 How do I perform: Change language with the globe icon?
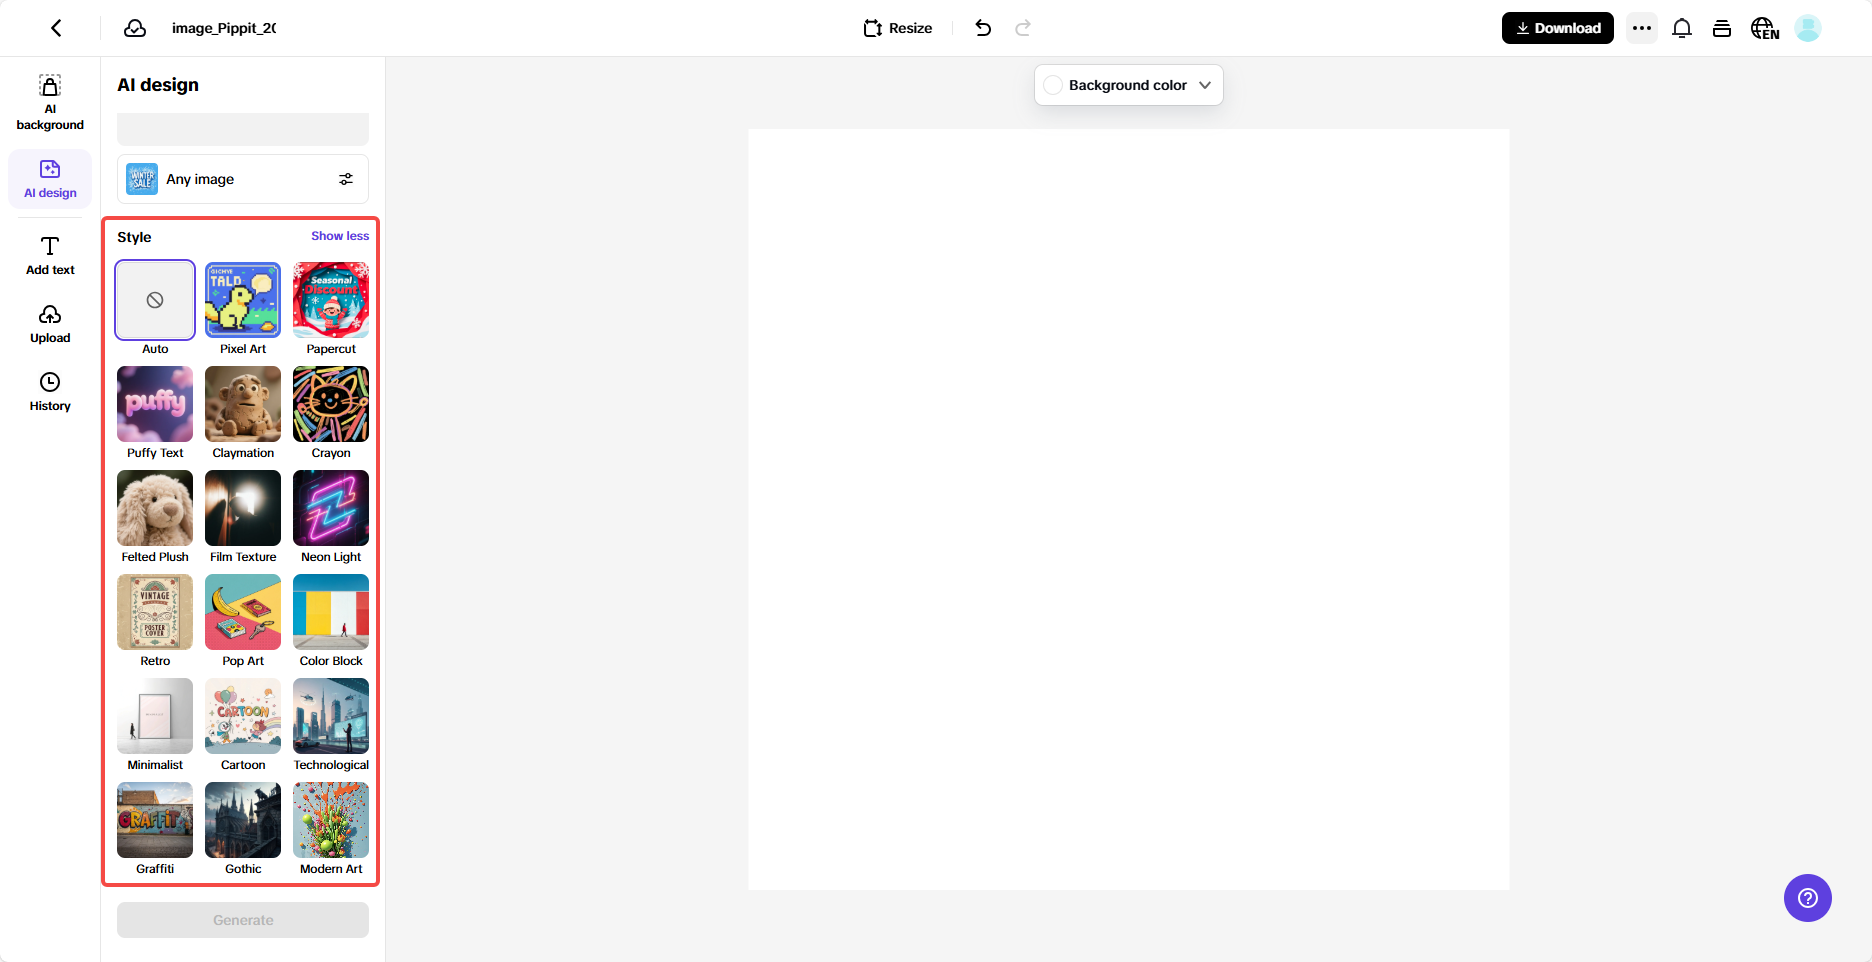click(1765, 28)
